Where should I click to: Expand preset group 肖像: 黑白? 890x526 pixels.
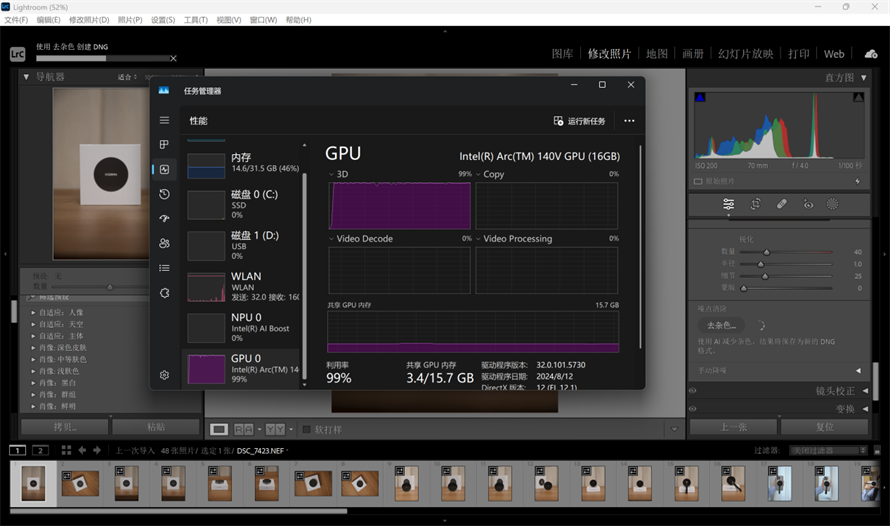pyautogui.click(x=33, y=383)
